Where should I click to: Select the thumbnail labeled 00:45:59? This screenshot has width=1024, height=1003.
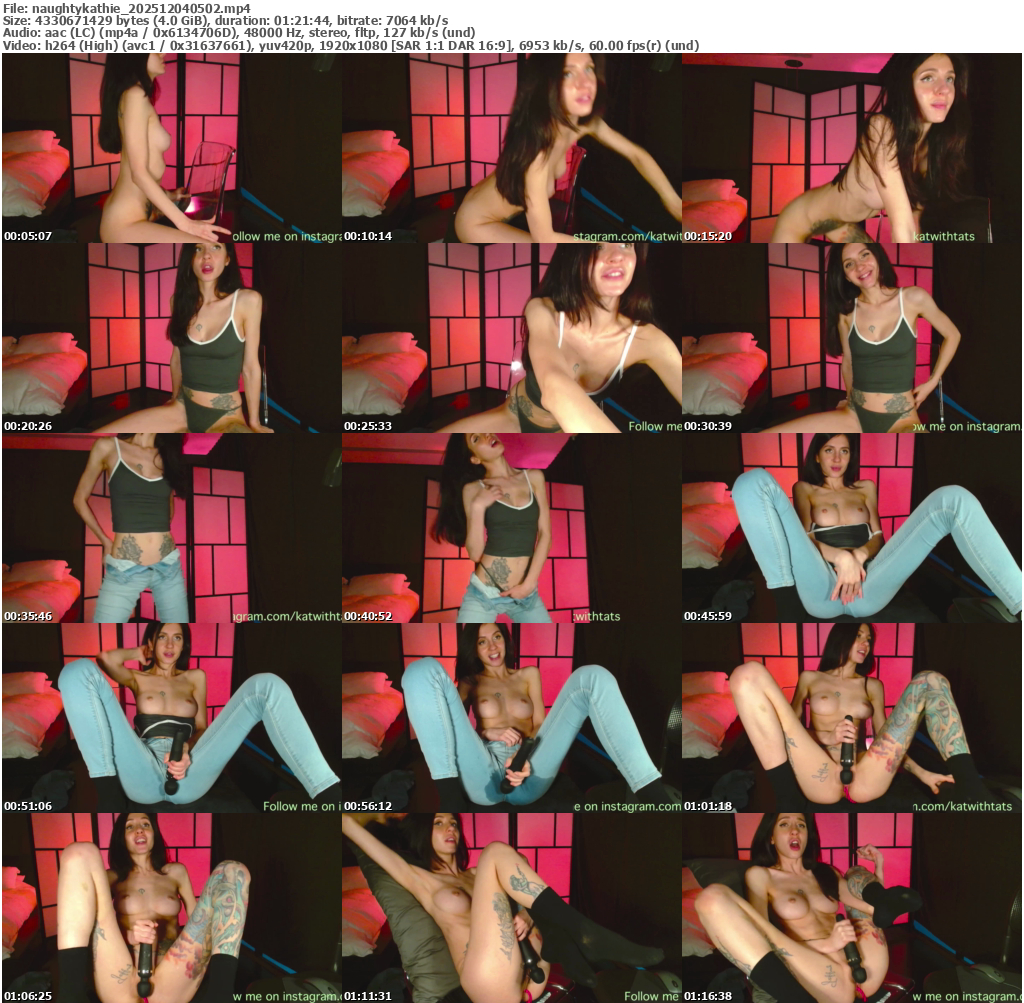coord(851,528)
